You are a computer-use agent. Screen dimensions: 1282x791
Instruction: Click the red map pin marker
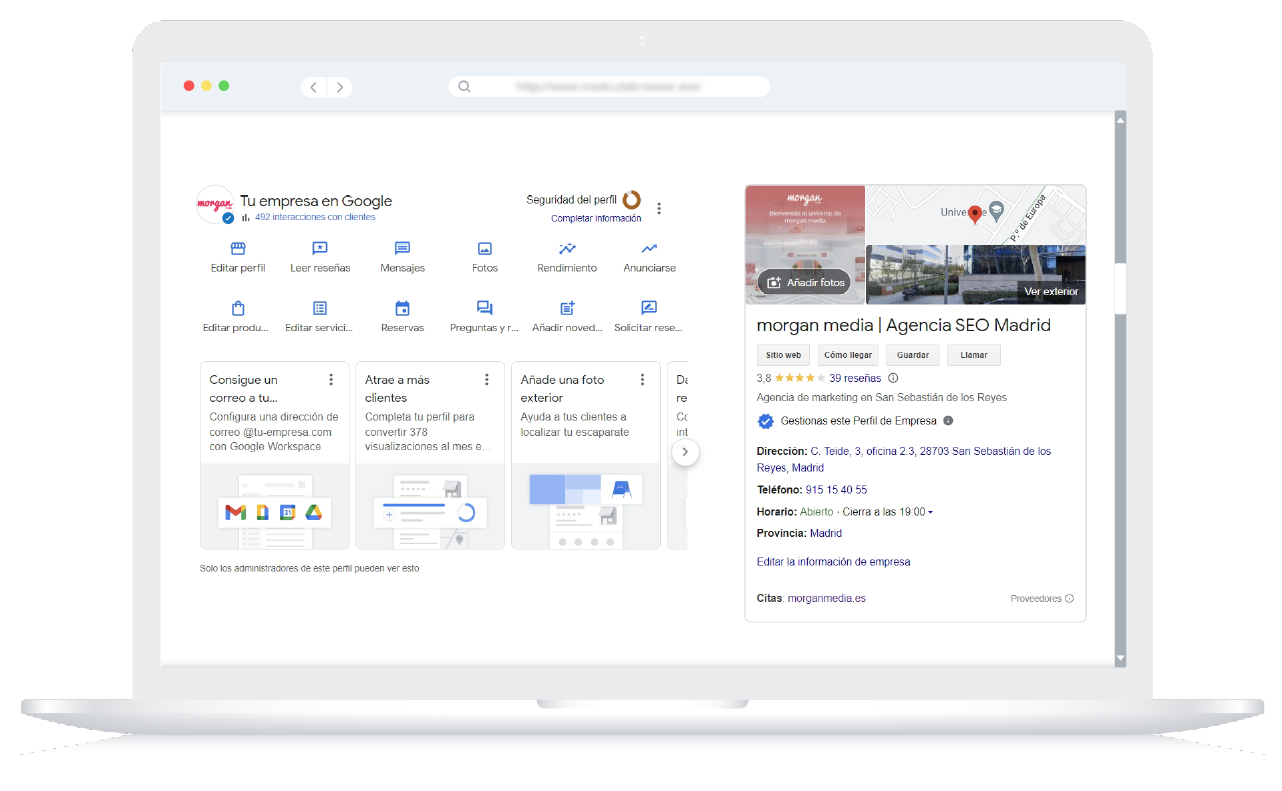(x=975, y=214)
